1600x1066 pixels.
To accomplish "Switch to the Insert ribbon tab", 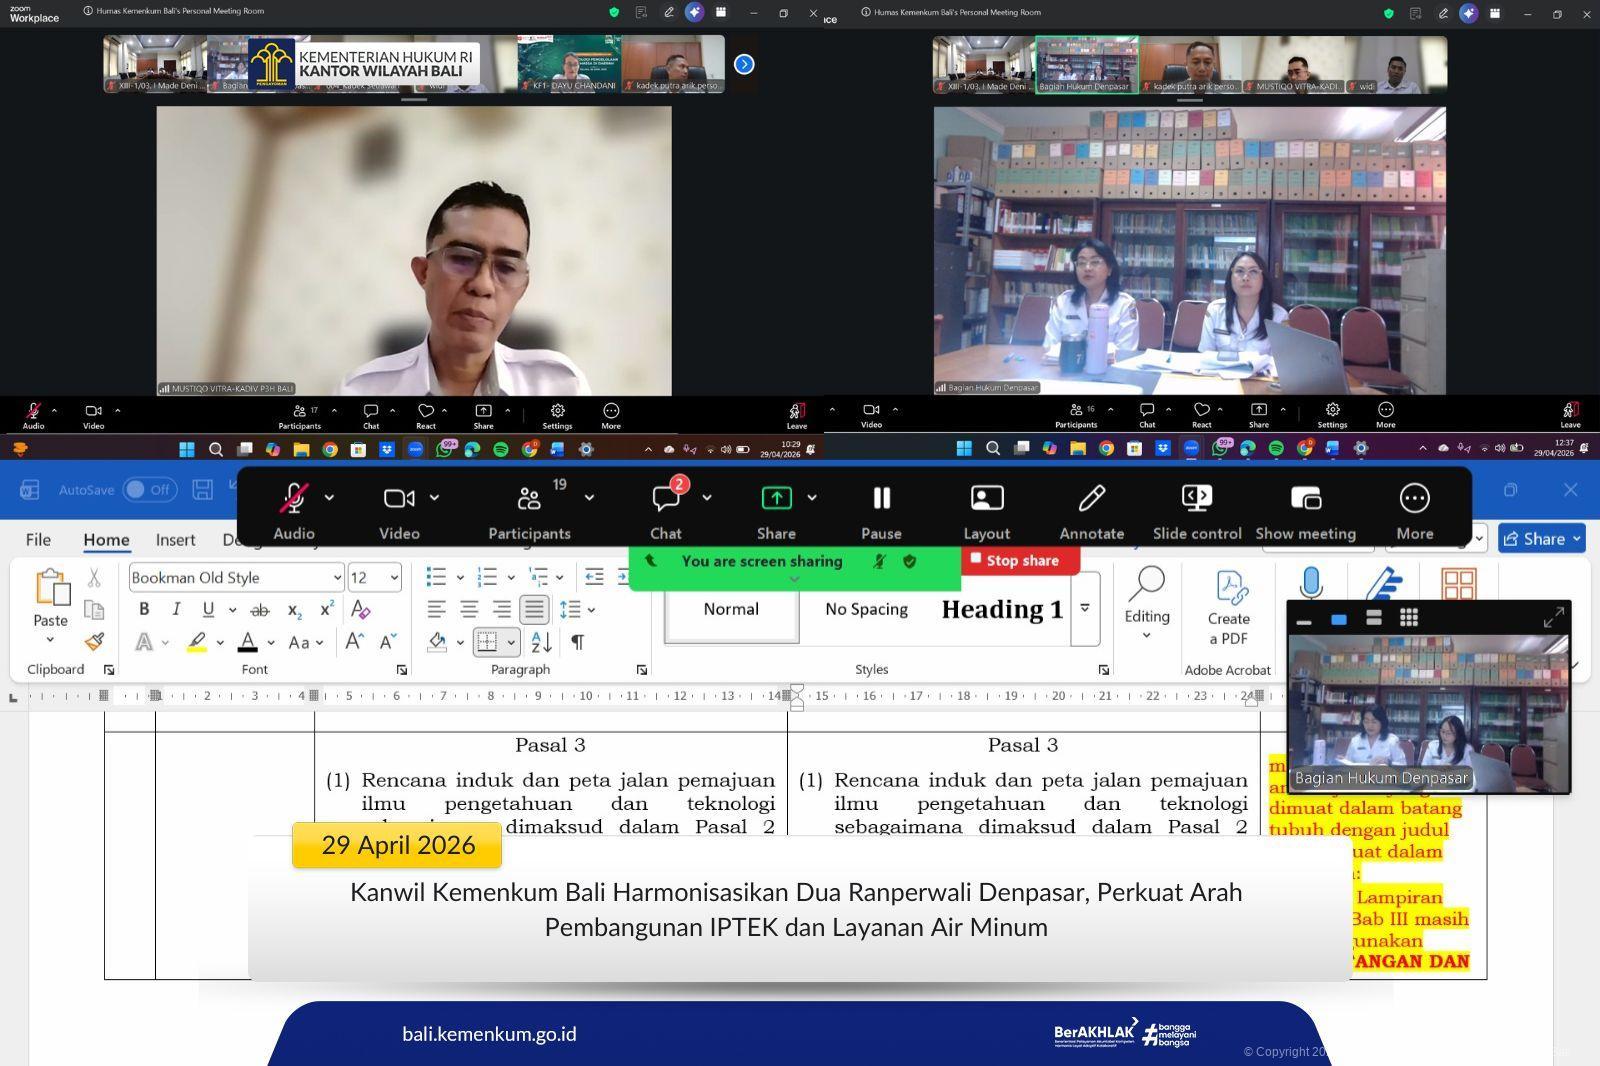I will pos(175,540).
